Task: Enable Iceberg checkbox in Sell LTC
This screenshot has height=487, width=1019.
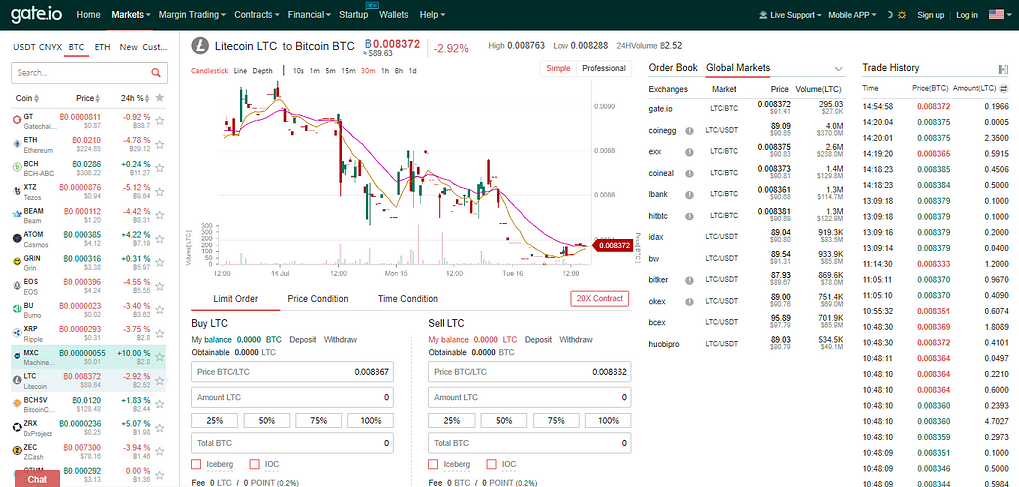Action: (x=433, y=464)
